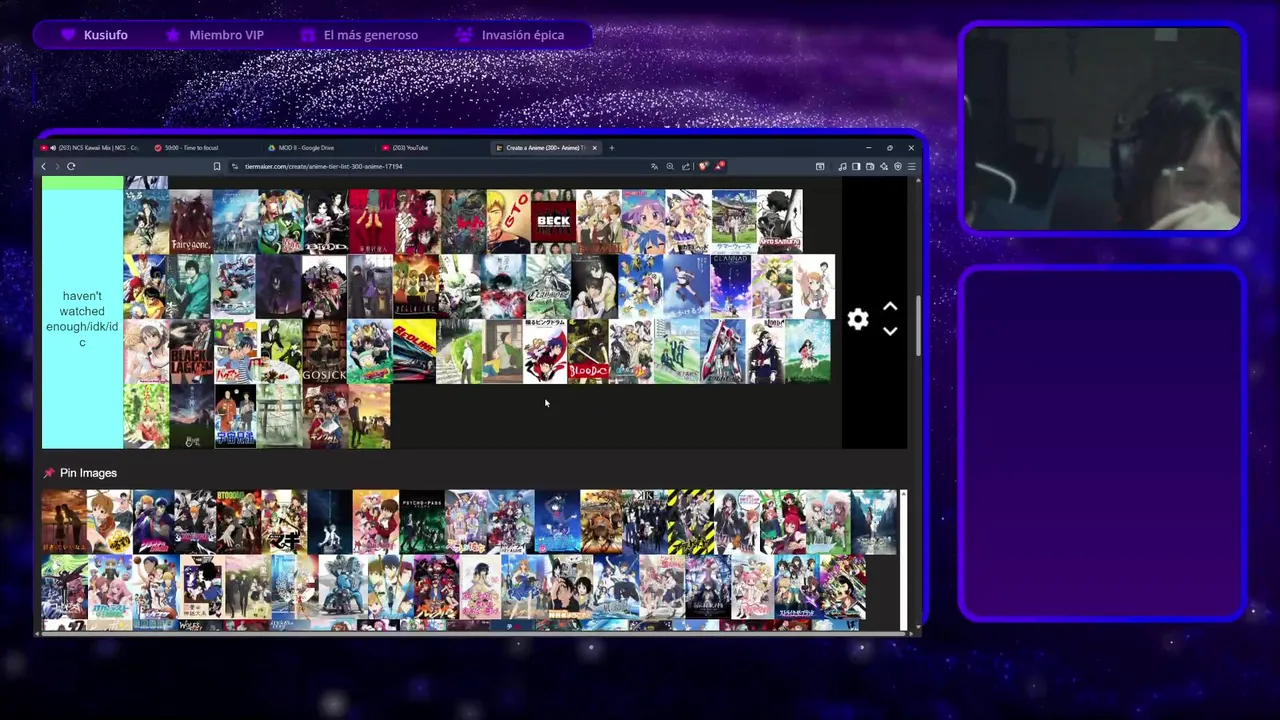Go back in the browser
This screenshot has width=1280, height=720.
[x=43, y=166]
